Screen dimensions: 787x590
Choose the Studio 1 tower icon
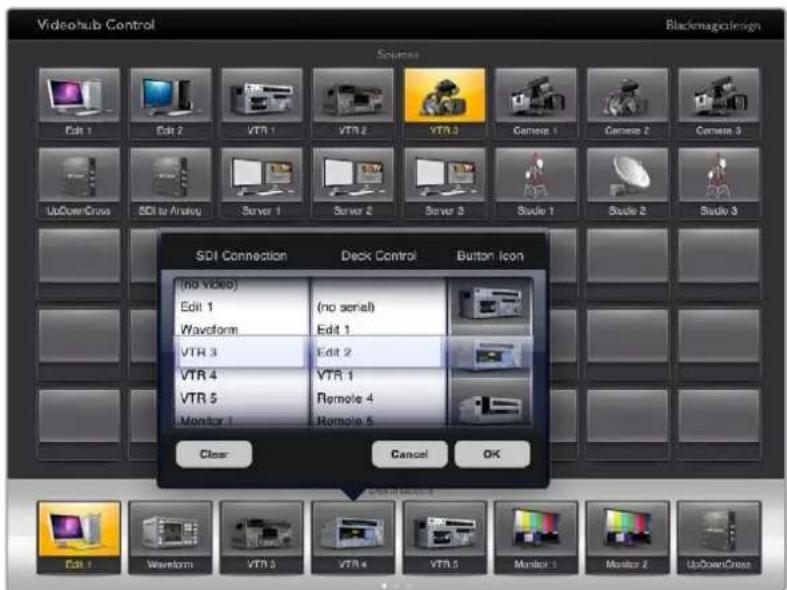536,175
